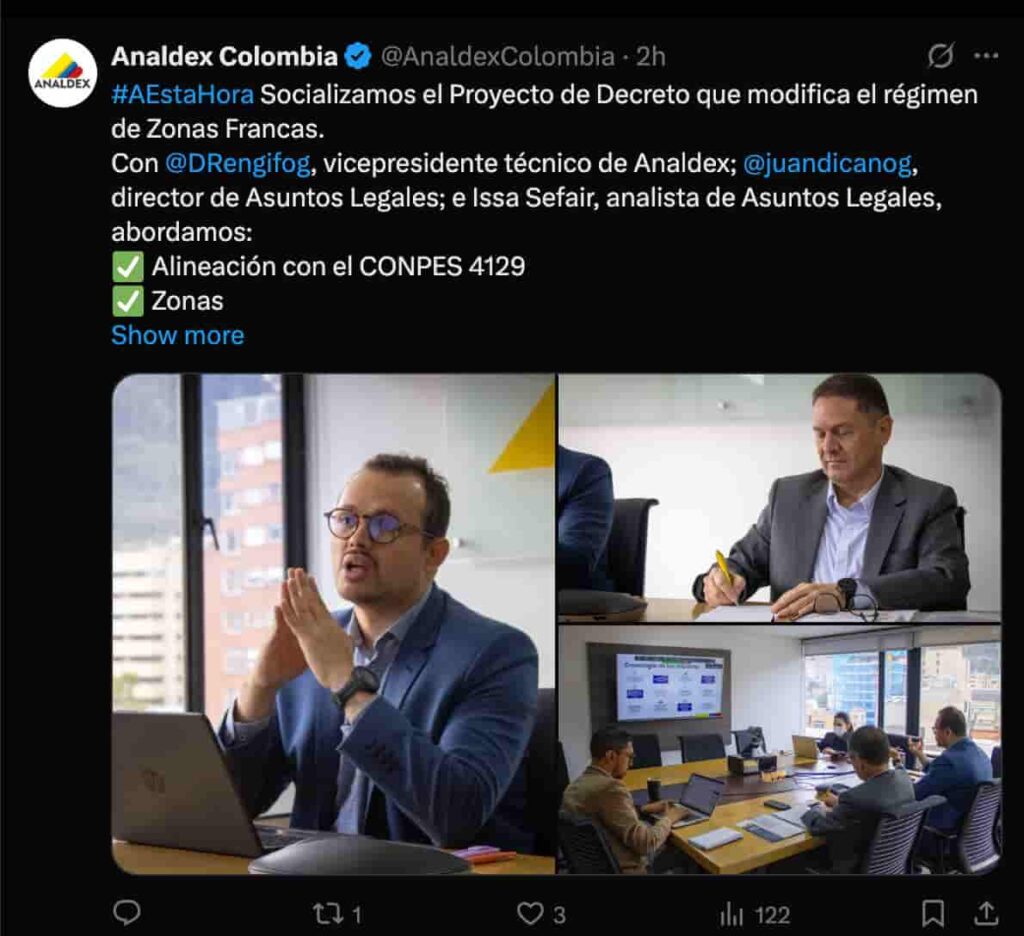Open photo of man writing notes
This screenshot has width=1024, height=936.
coord(780,498)
